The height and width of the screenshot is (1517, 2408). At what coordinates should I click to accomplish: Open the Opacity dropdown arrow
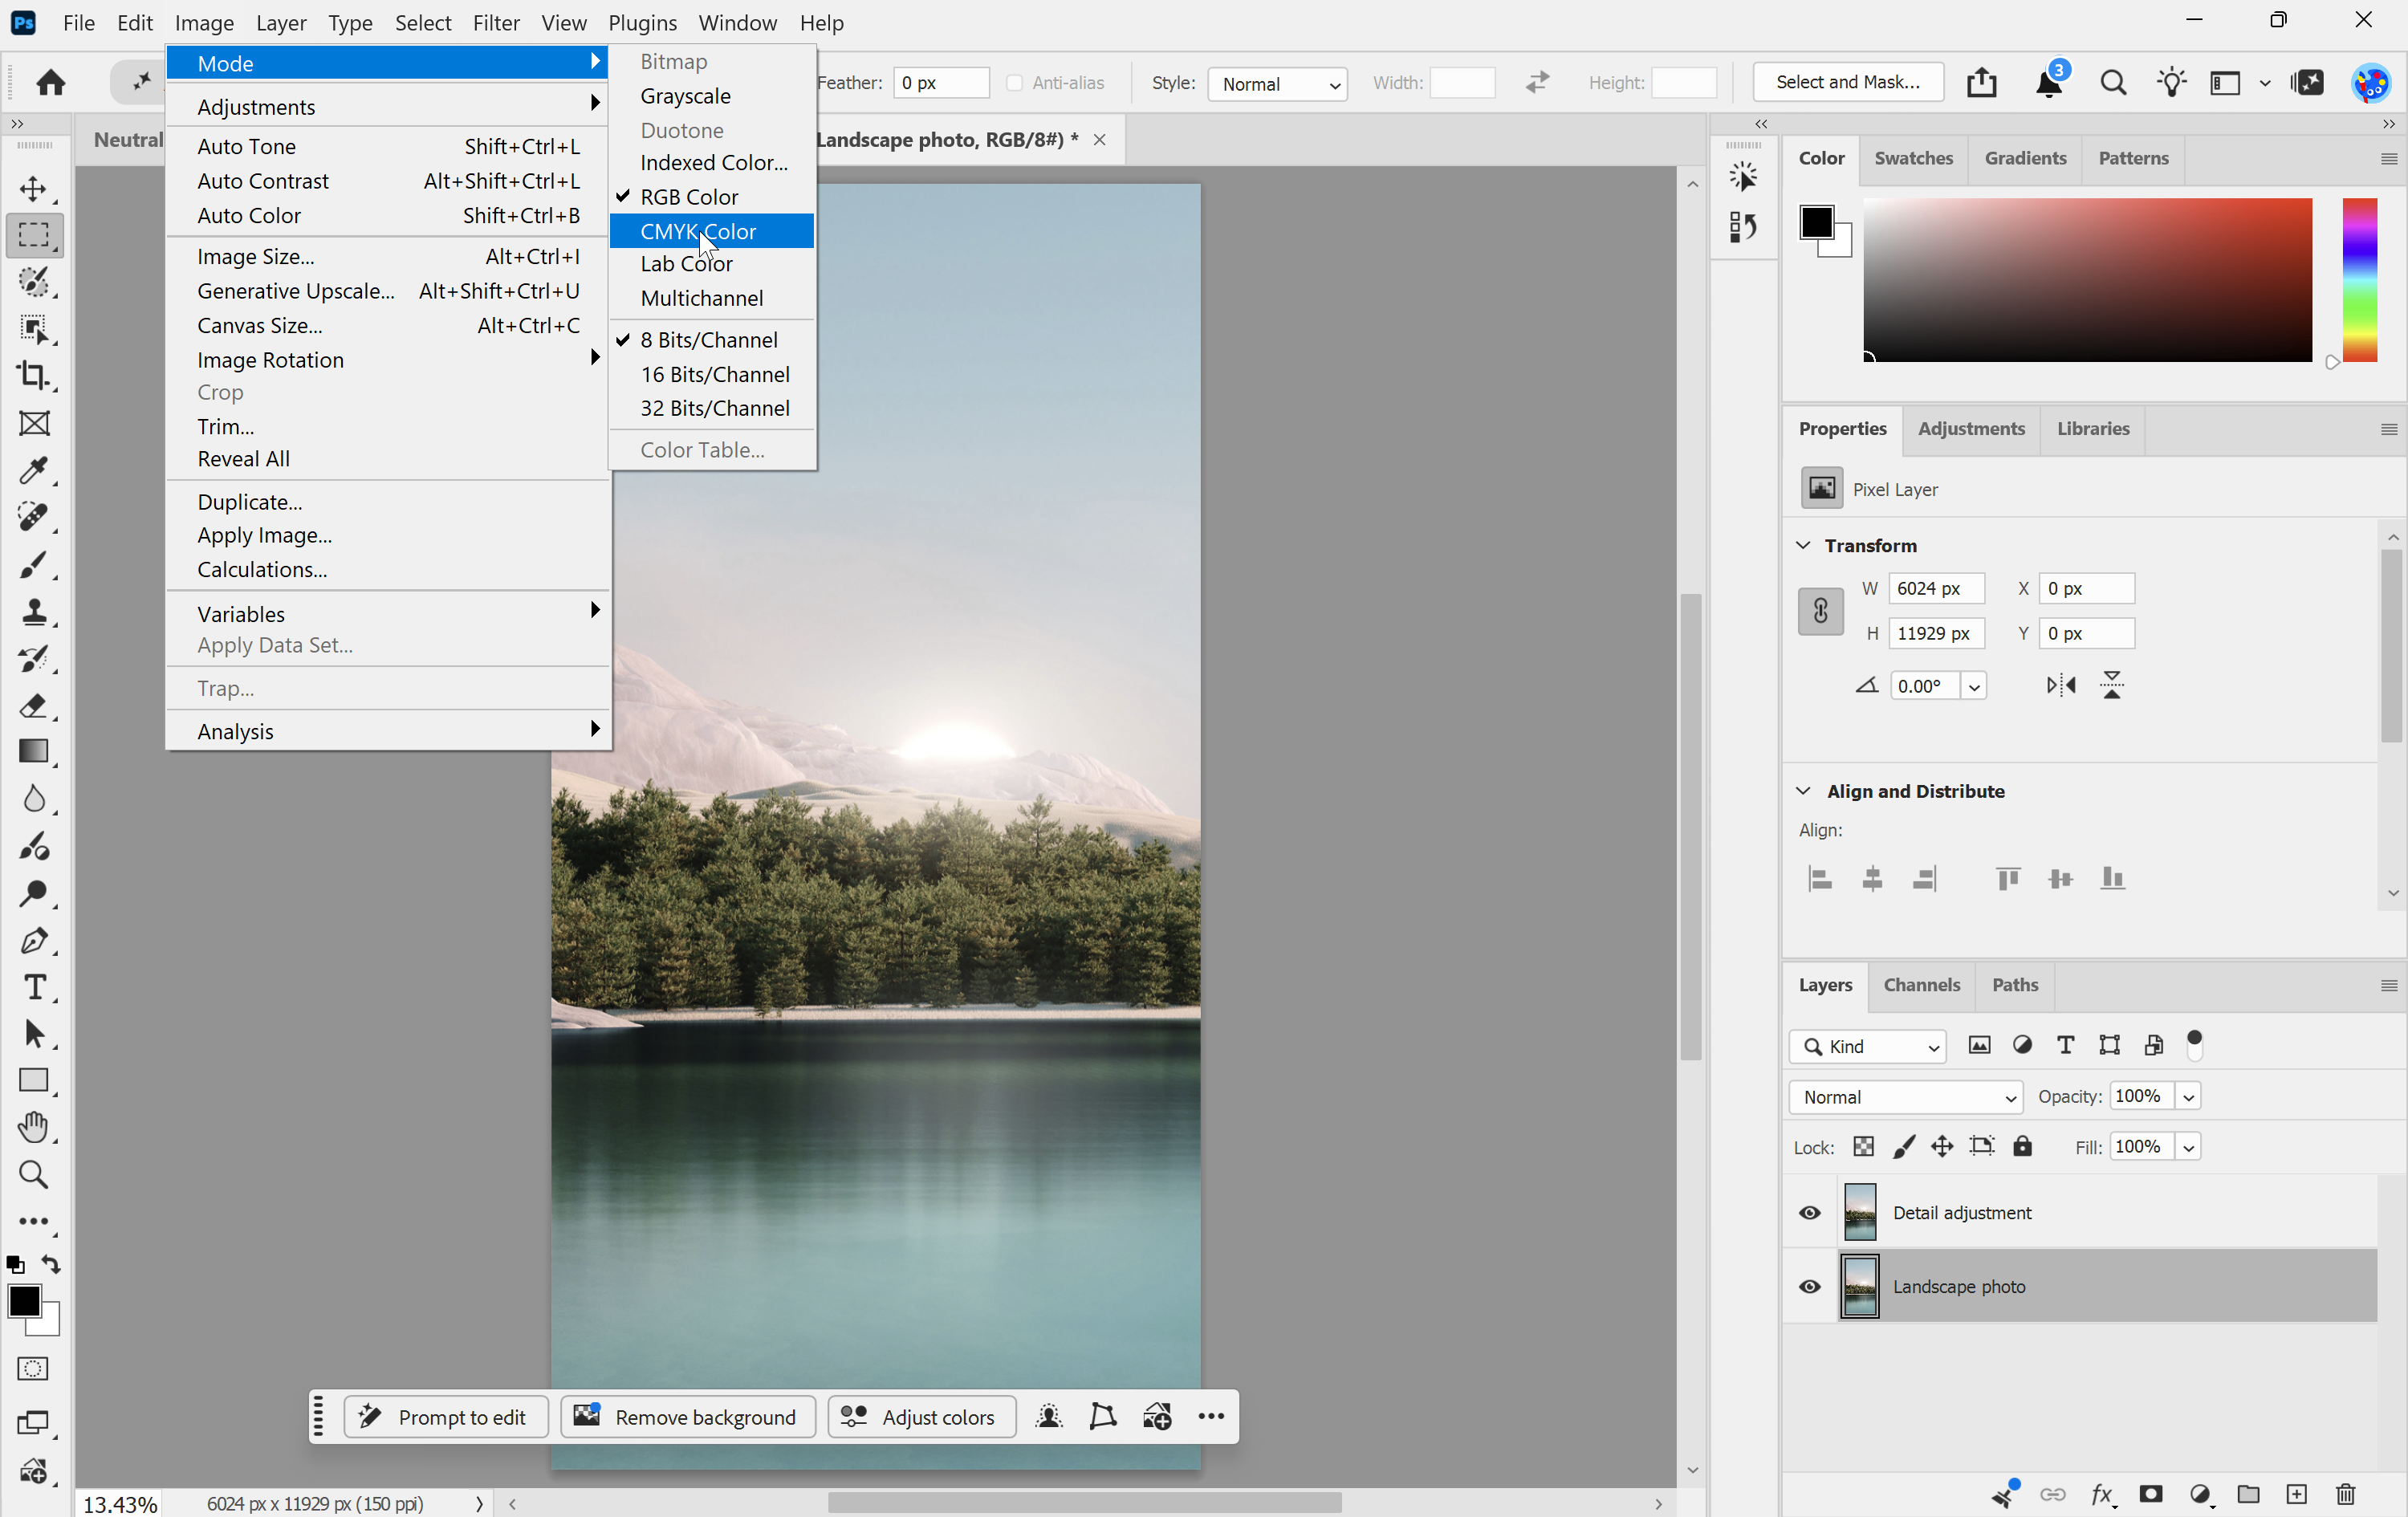(x=2188, y=1096)
